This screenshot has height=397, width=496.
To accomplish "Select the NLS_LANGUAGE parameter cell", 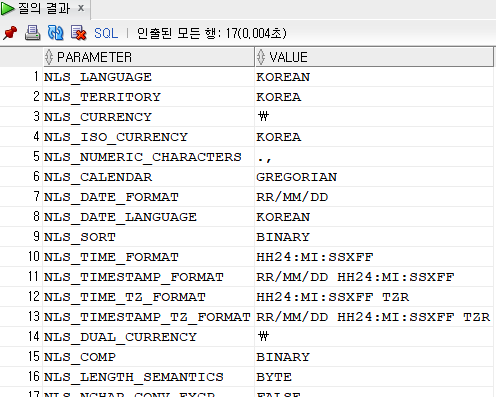I will click(x=149, y=77).
